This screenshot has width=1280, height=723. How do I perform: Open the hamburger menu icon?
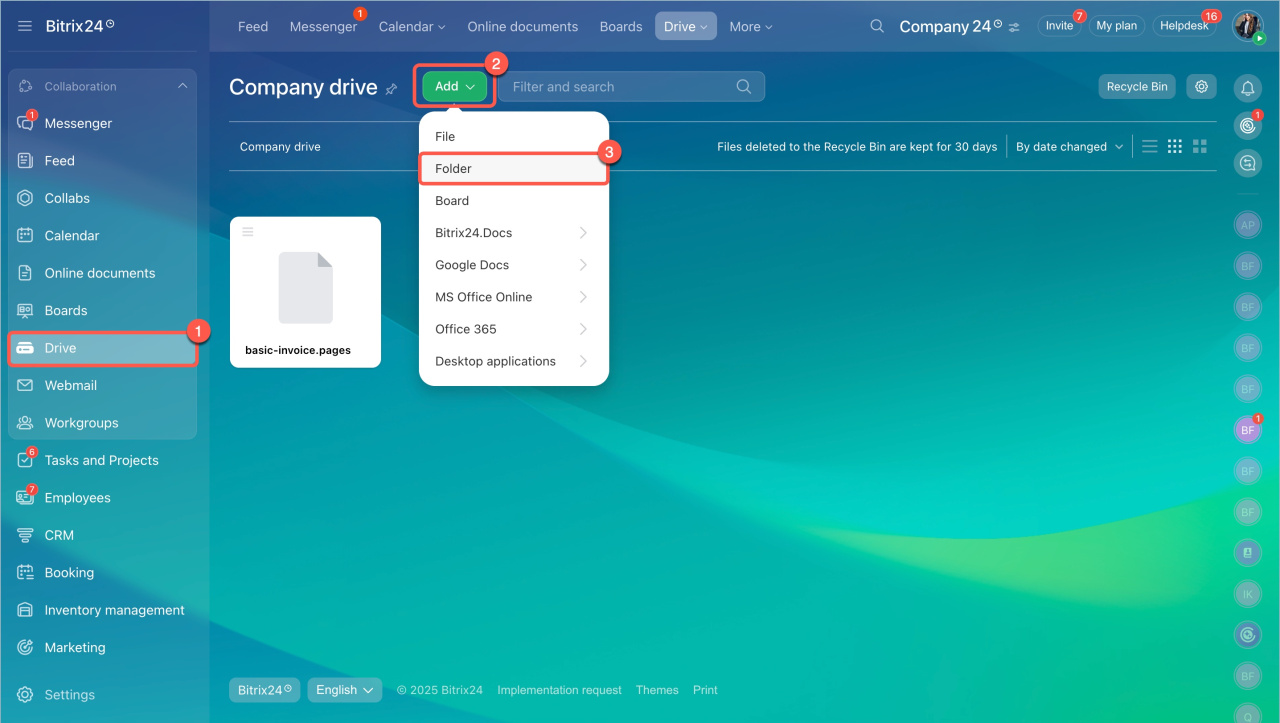pyautogui.click(x=25, y=26)
